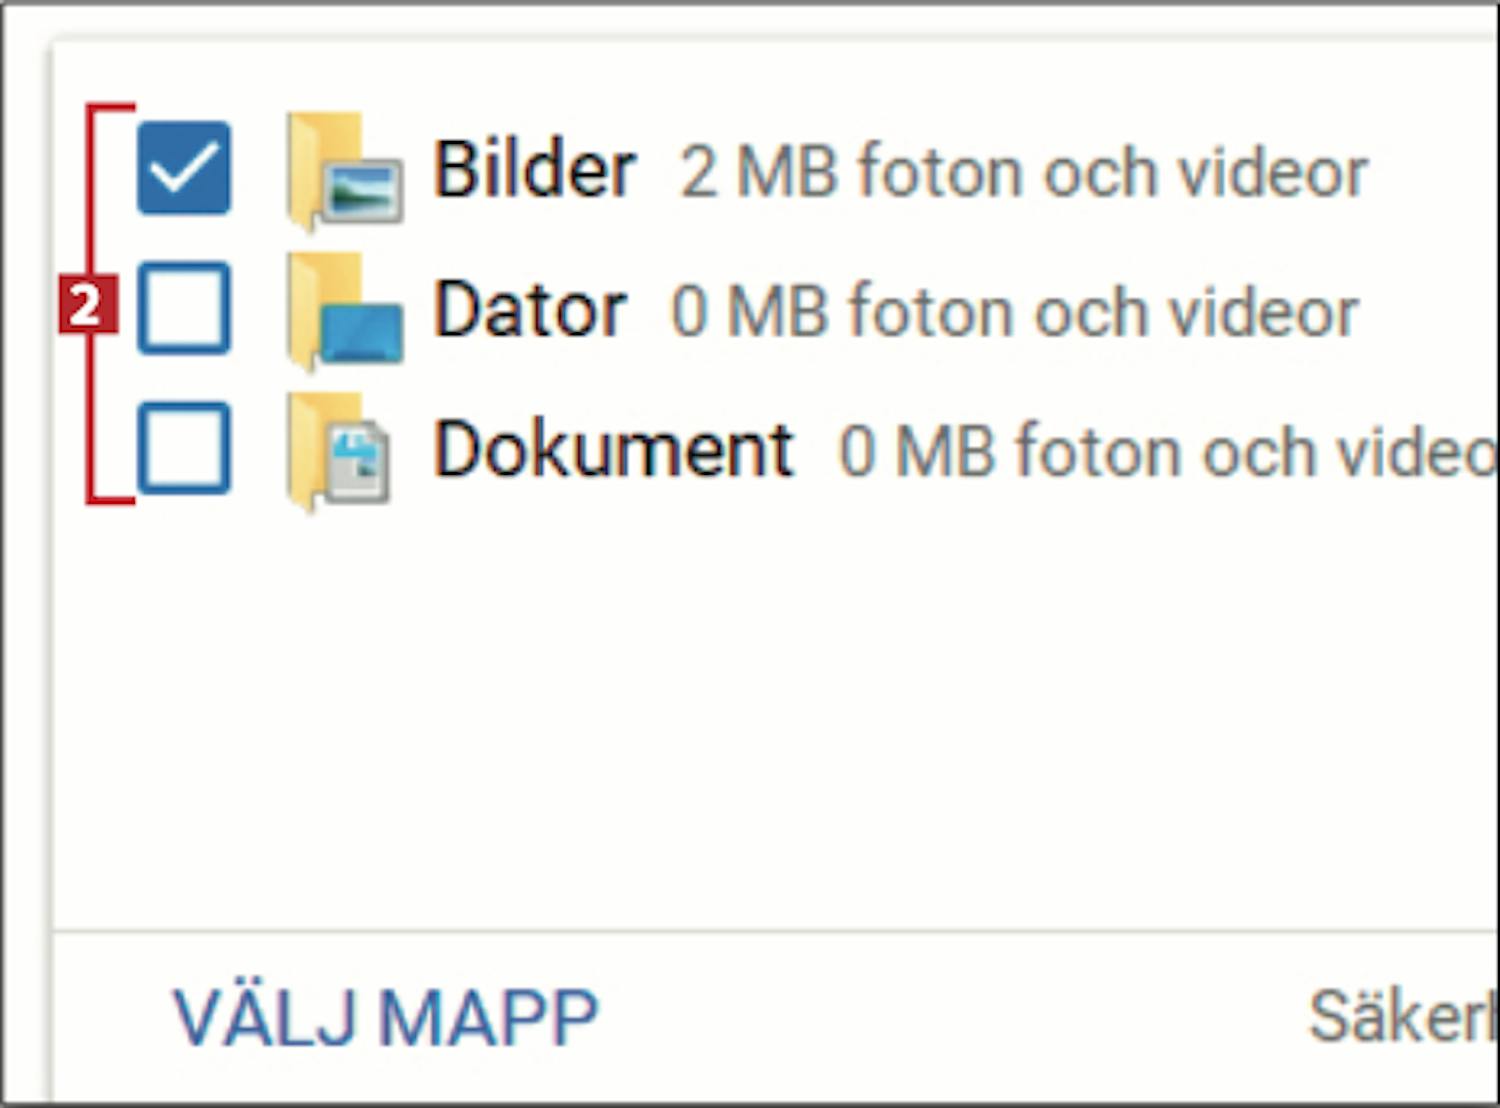Viewport: 1500px width, 1108px height.
Task: Click the Dator computer folder icon
Action: tap(345, 310)
